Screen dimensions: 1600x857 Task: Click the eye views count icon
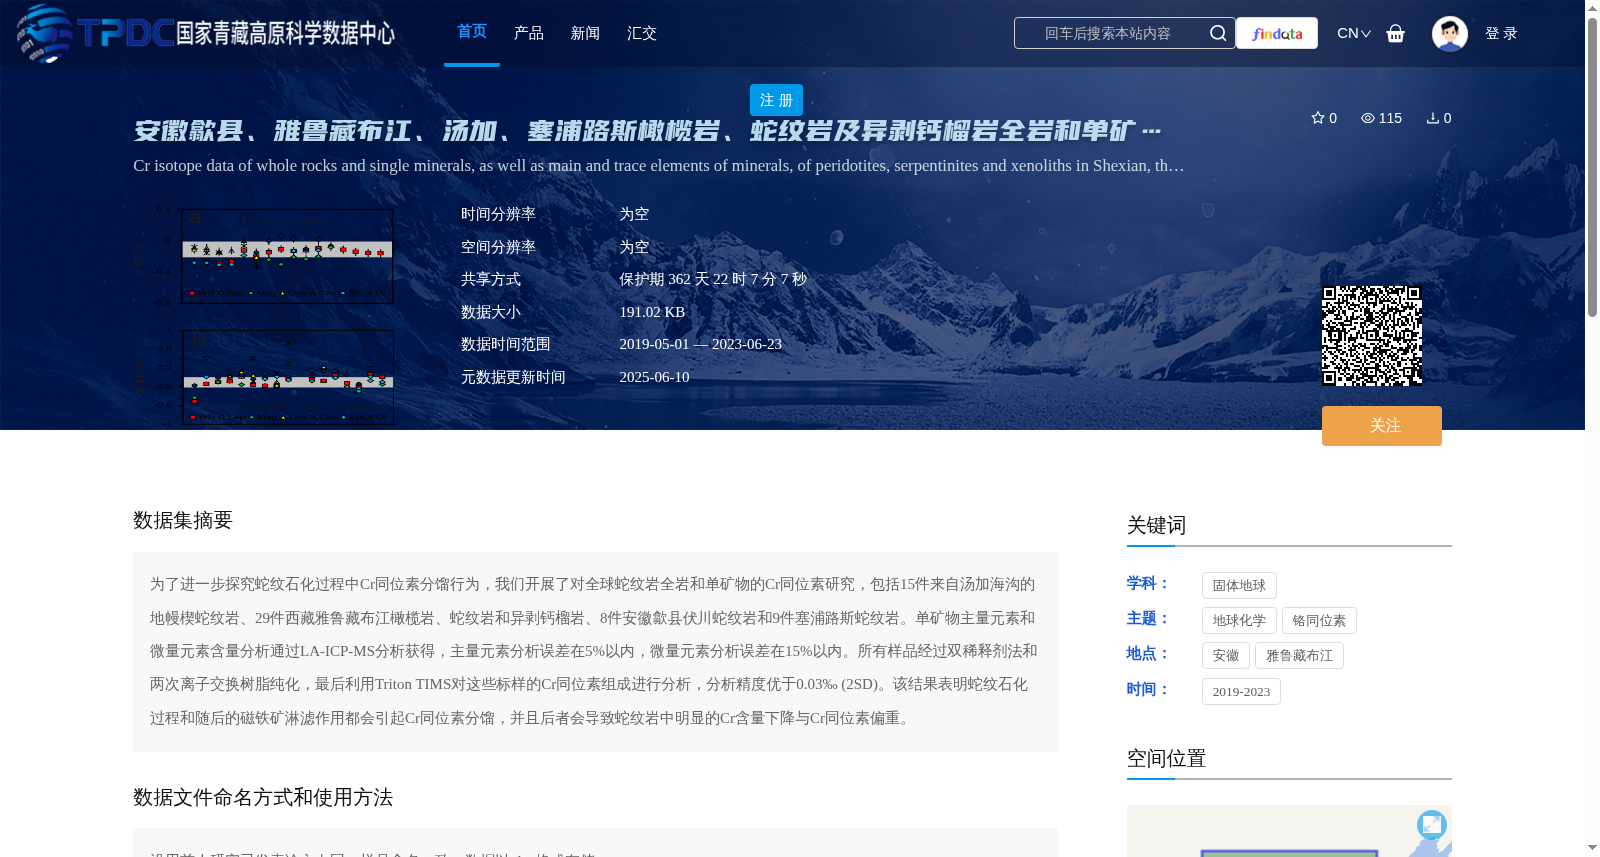[x=1368, y=118]
